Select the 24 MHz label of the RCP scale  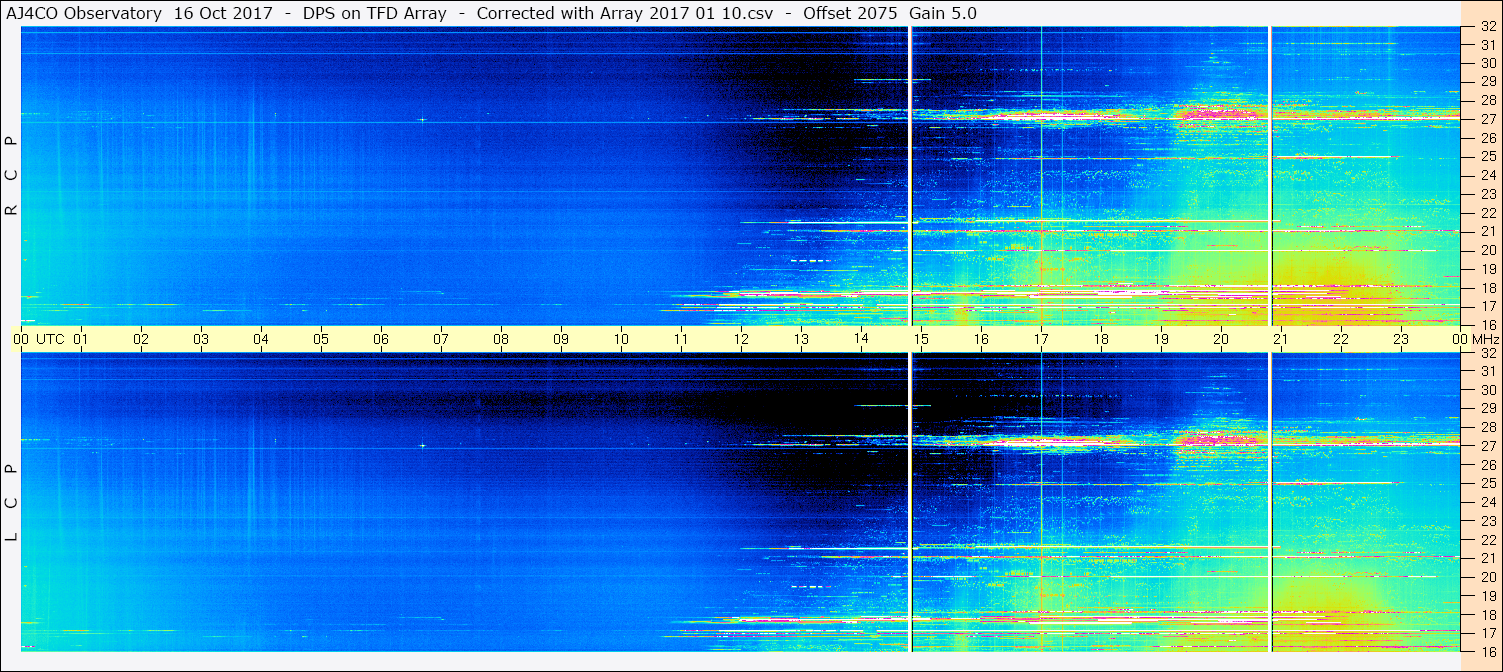point(1488,175)
